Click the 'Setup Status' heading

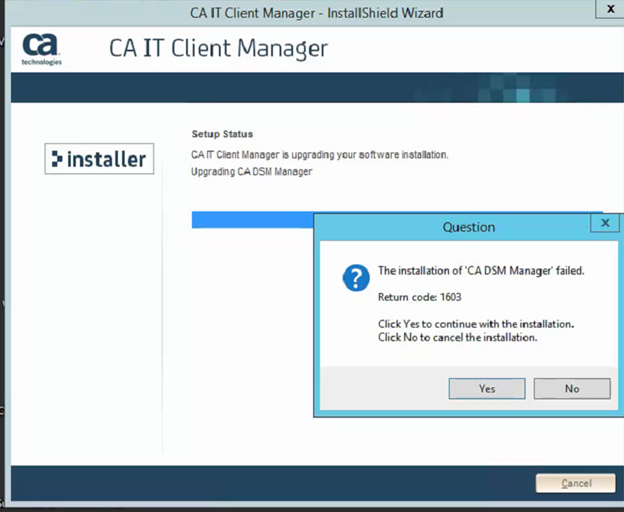point(222,134)
